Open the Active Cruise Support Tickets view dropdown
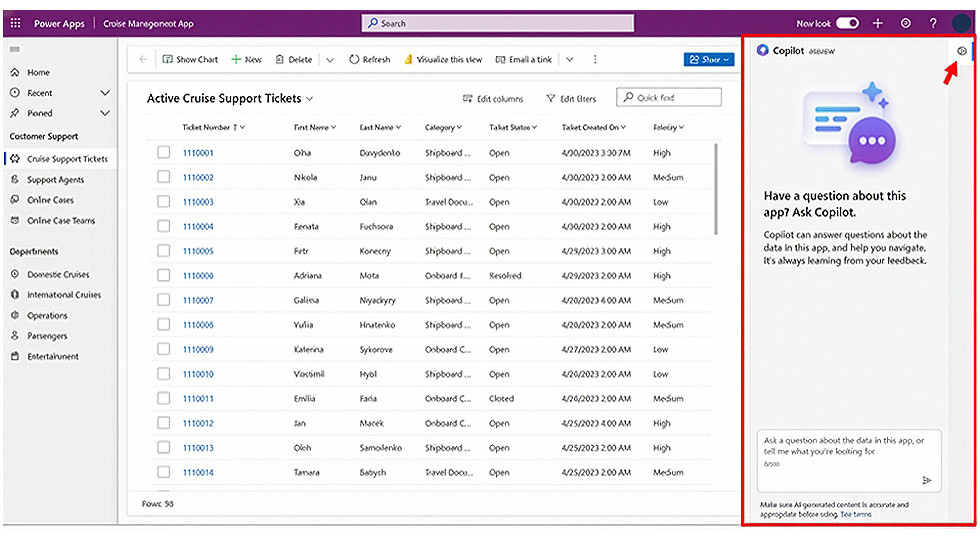The height and width of the screenshot is (538, 980). (x=310, y=99)
